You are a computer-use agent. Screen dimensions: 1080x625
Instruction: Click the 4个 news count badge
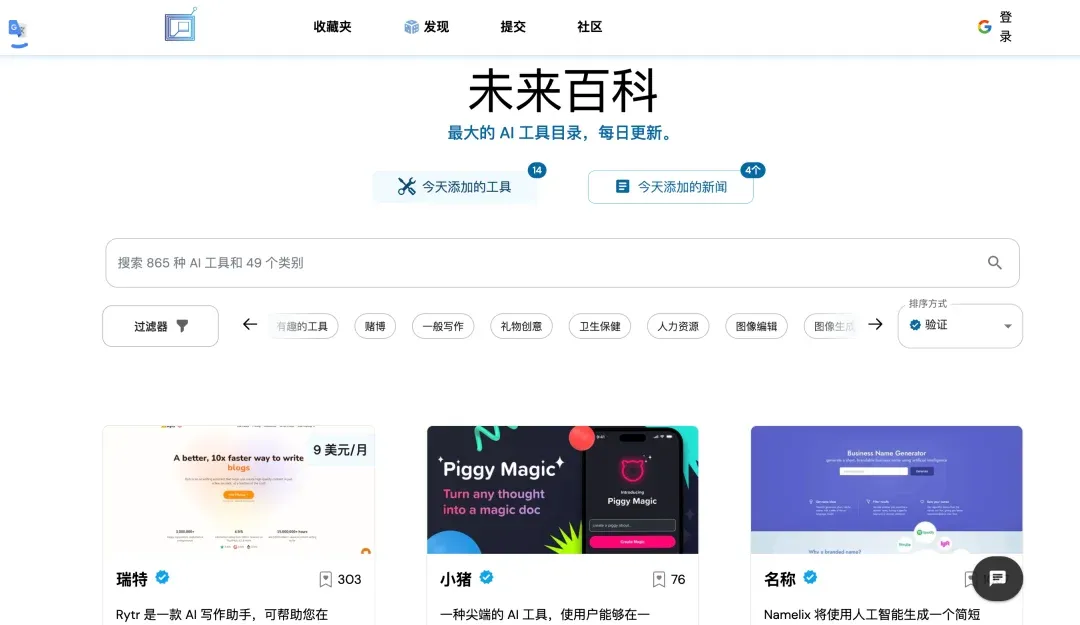pos(752,170)
